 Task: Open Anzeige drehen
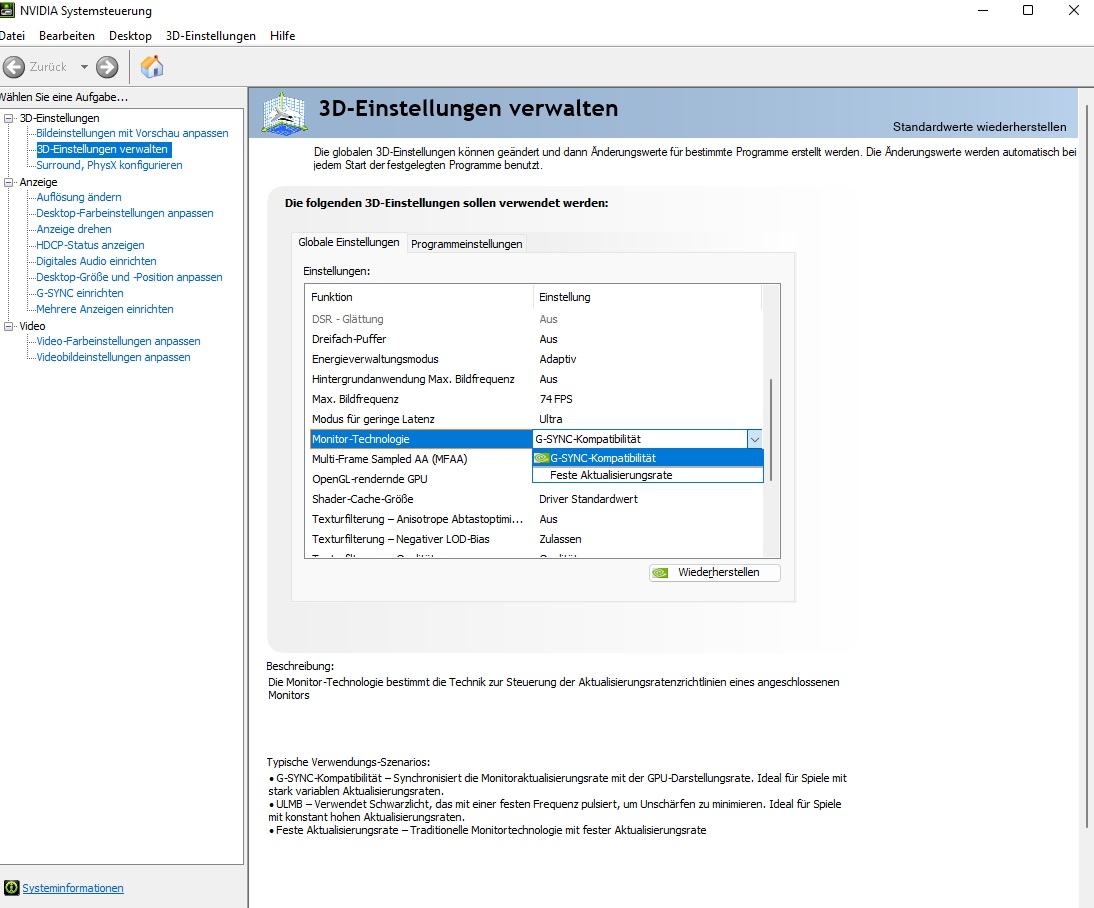pyautogui.click(x=74, y=229)
